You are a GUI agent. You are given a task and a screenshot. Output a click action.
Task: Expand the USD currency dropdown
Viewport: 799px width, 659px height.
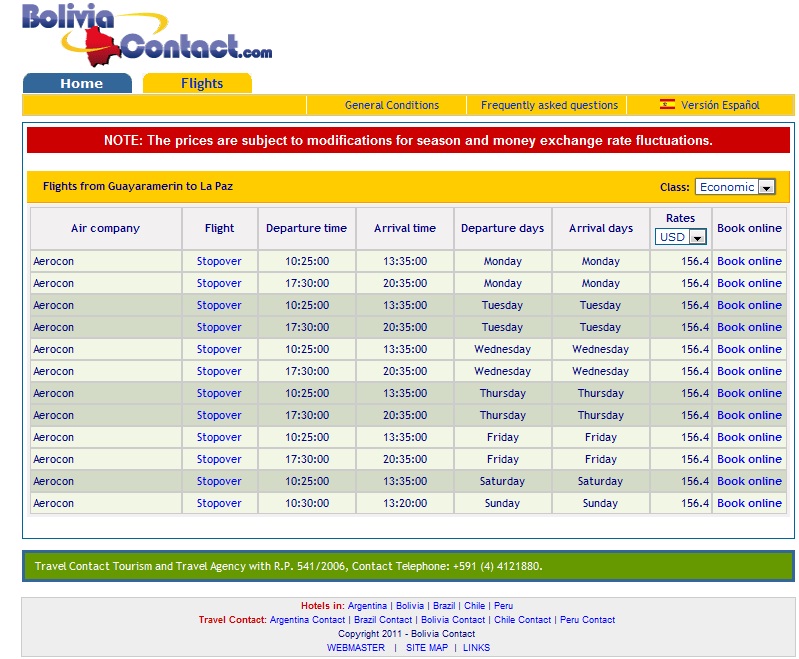tap(681, 237)
